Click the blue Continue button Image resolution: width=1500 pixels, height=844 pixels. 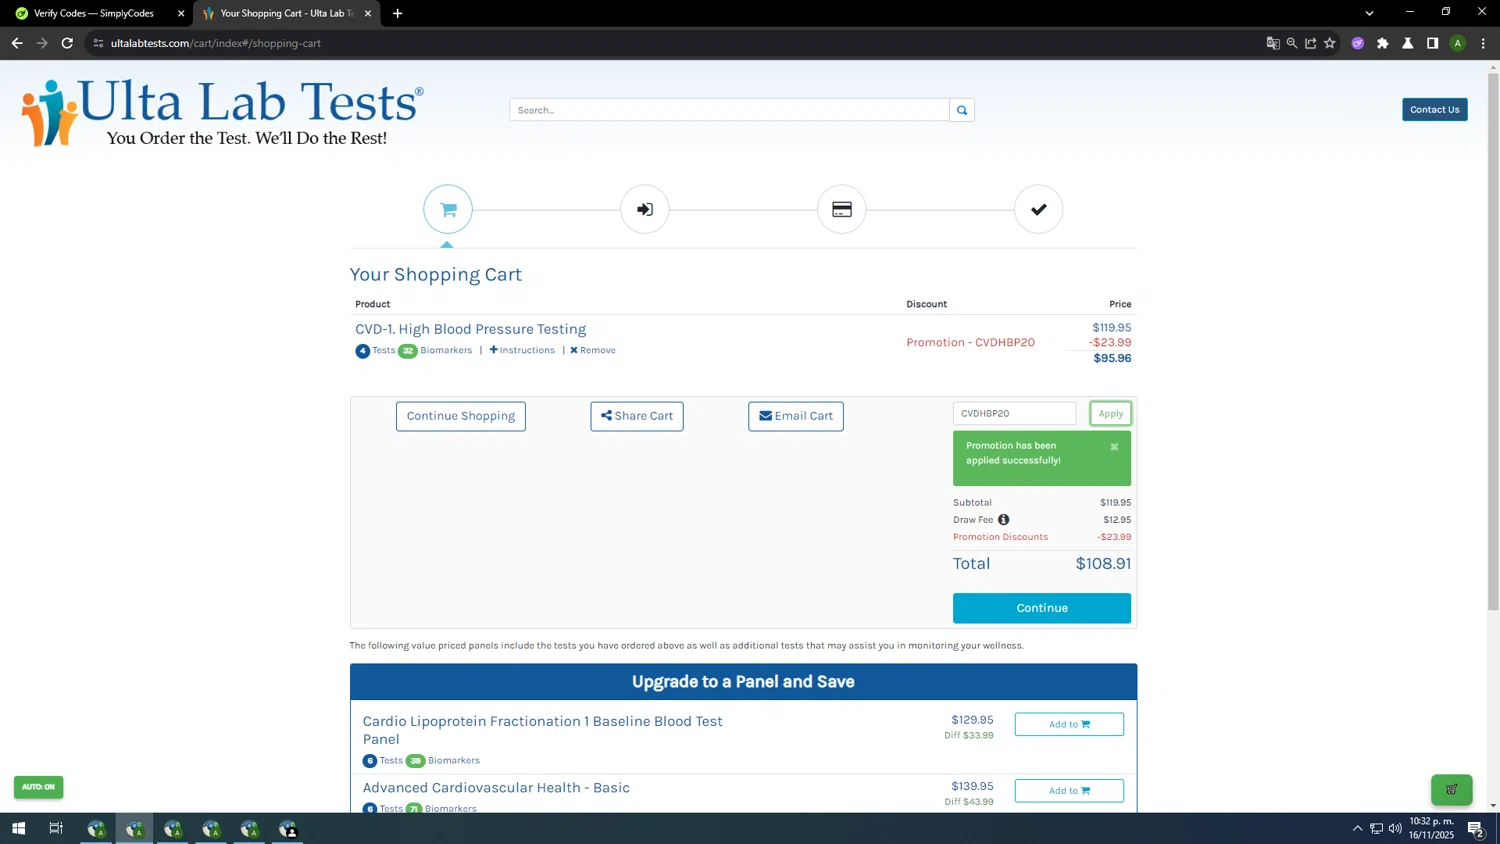[1041, 608]
